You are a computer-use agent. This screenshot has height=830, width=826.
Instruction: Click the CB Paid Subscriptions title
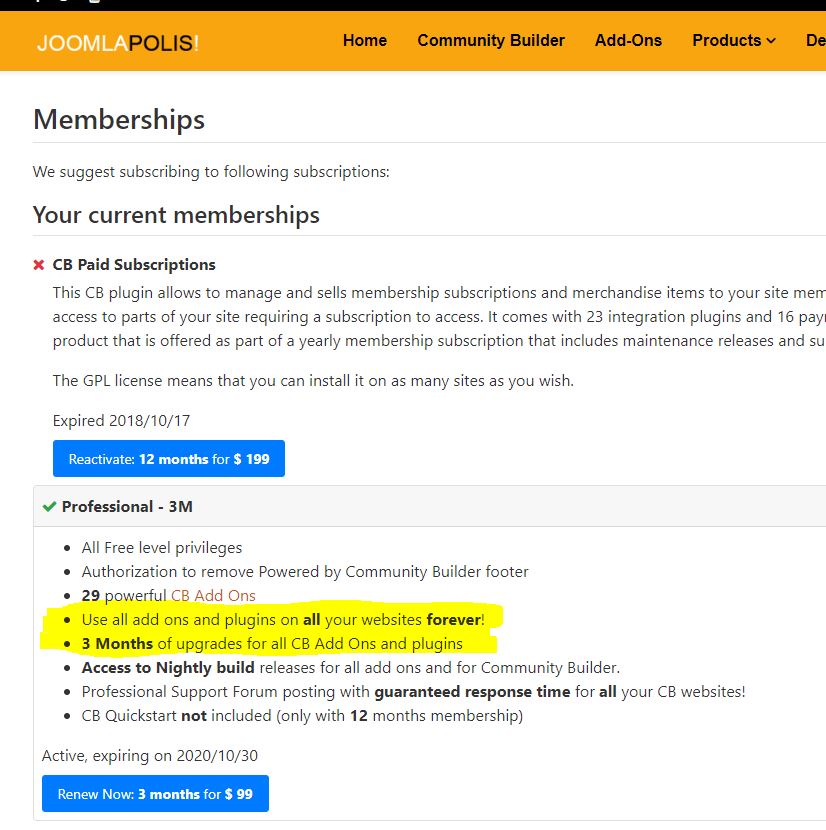pos(134,265)
